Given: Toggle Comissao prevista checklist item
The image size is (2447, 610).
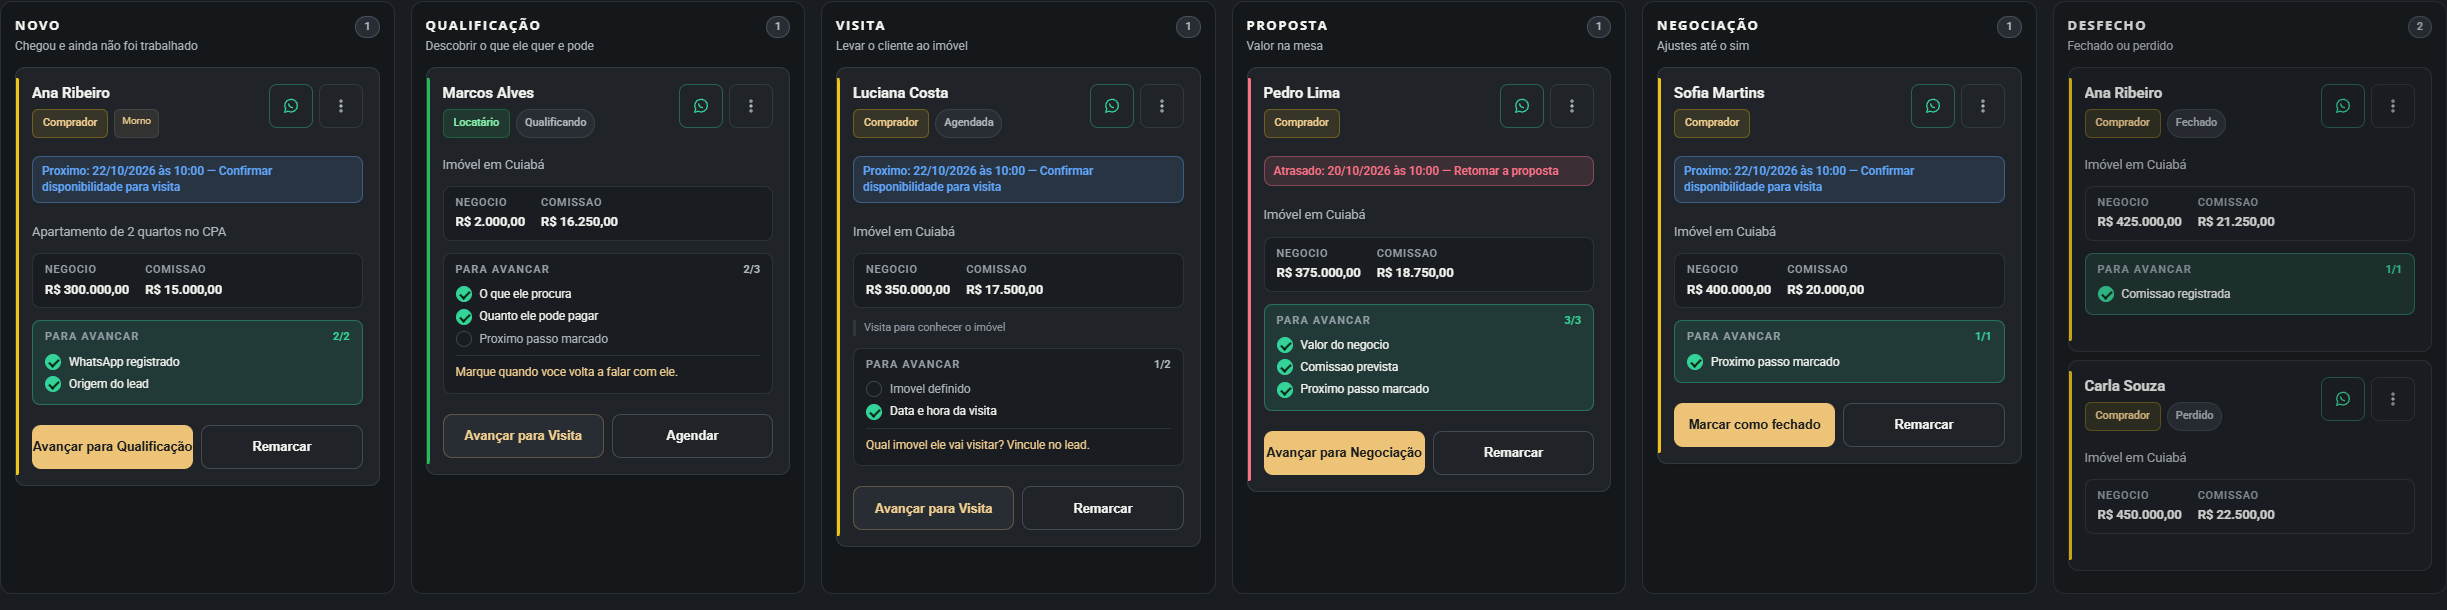Looking at the screenshot, I should point(1285,367).
